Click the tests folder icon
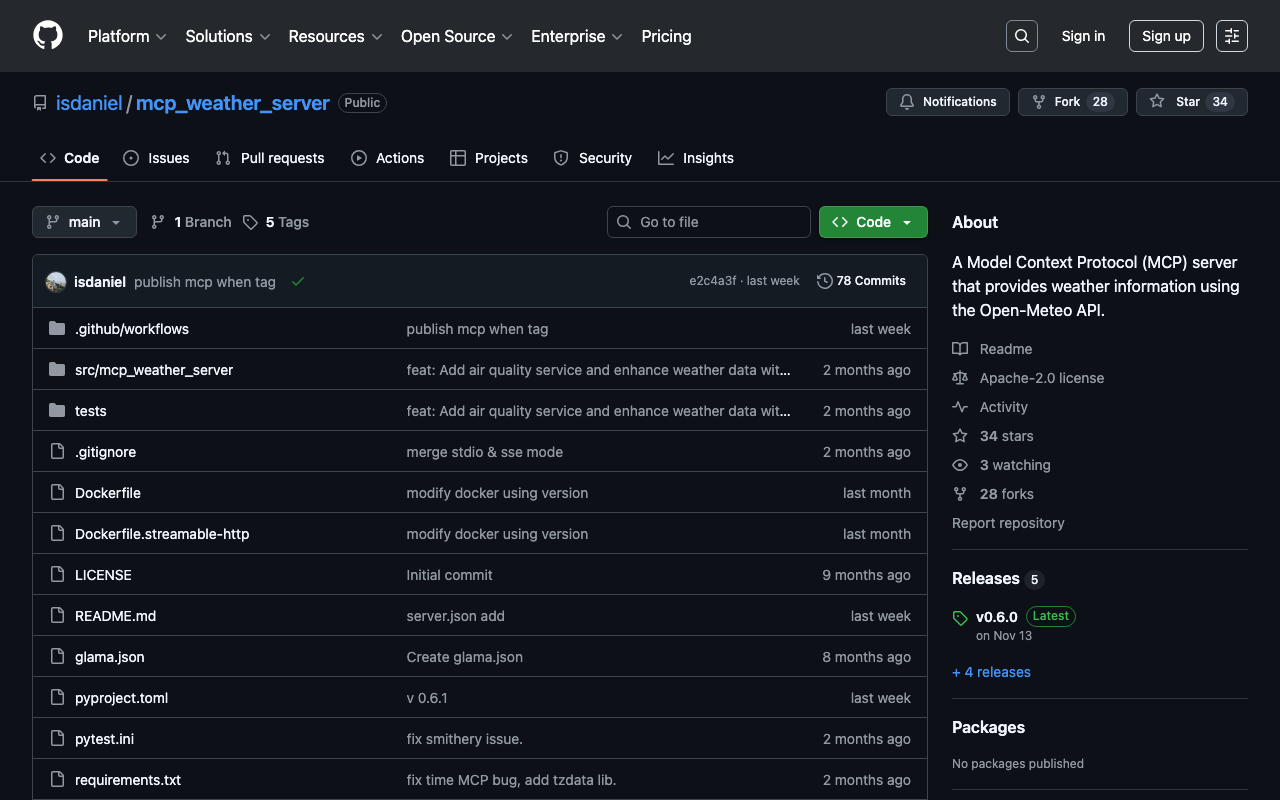The height and width of the screenshot is (800, 1280). pos(57,411)
